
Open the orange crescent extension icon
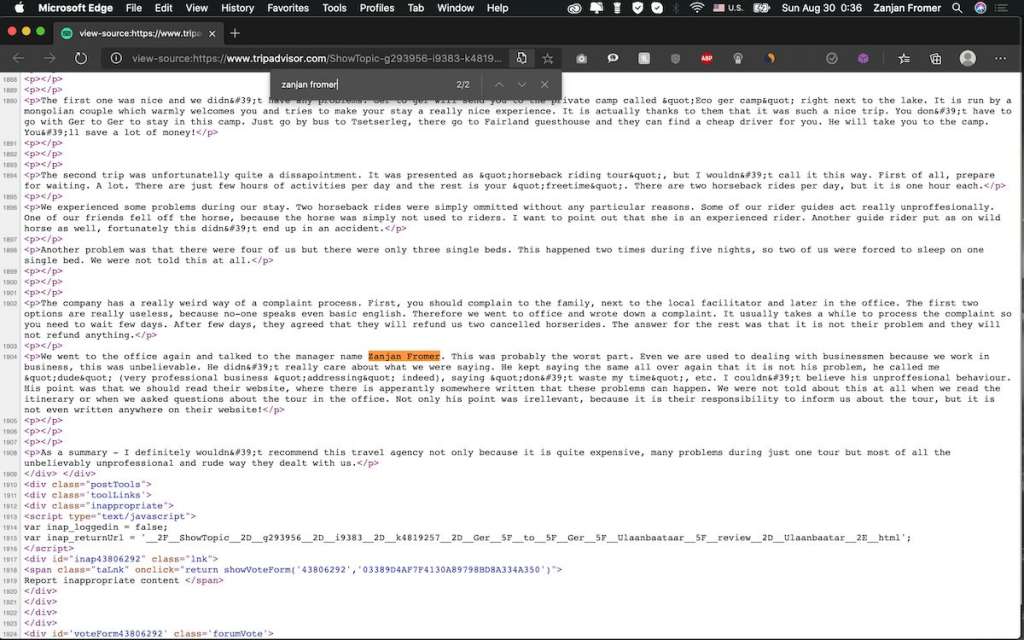(x=771, y=58)
